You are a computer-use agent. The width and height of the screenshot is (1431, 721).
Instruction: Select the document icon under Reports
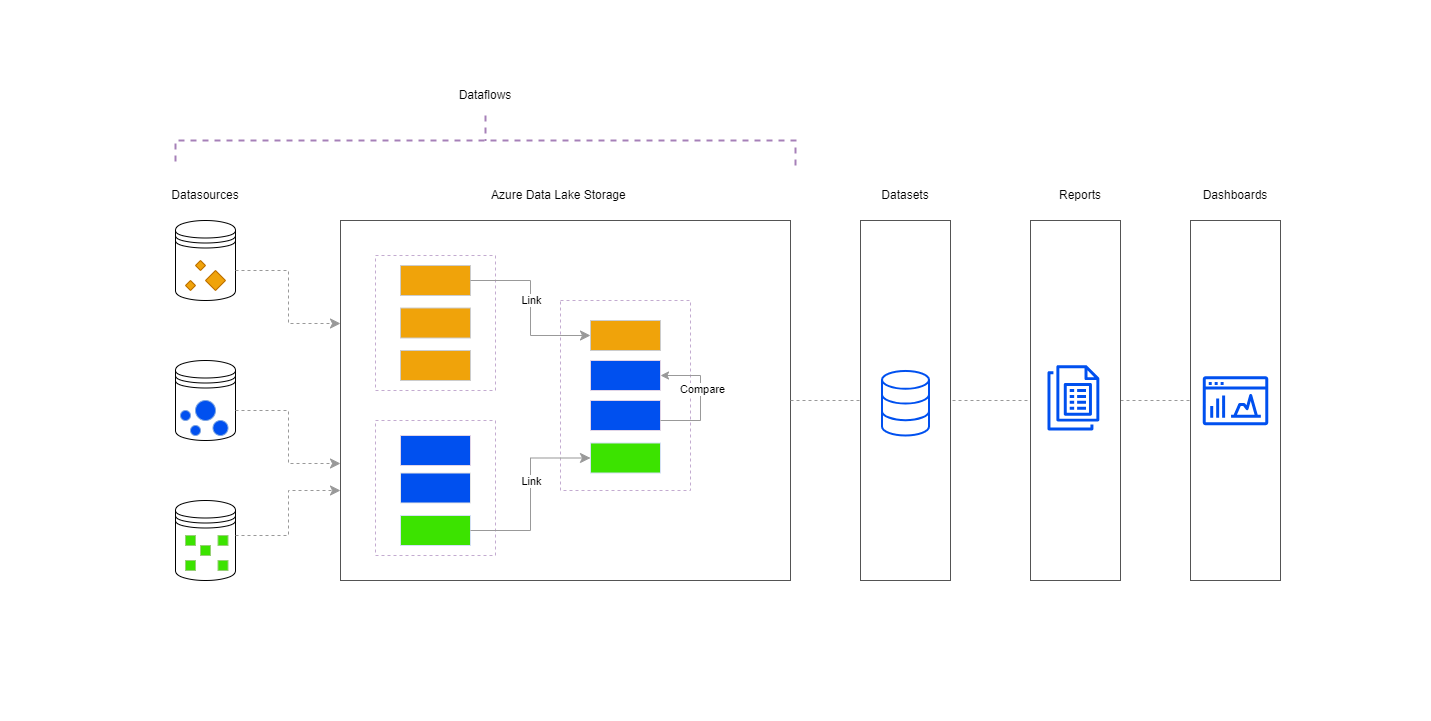point(1073,398)
